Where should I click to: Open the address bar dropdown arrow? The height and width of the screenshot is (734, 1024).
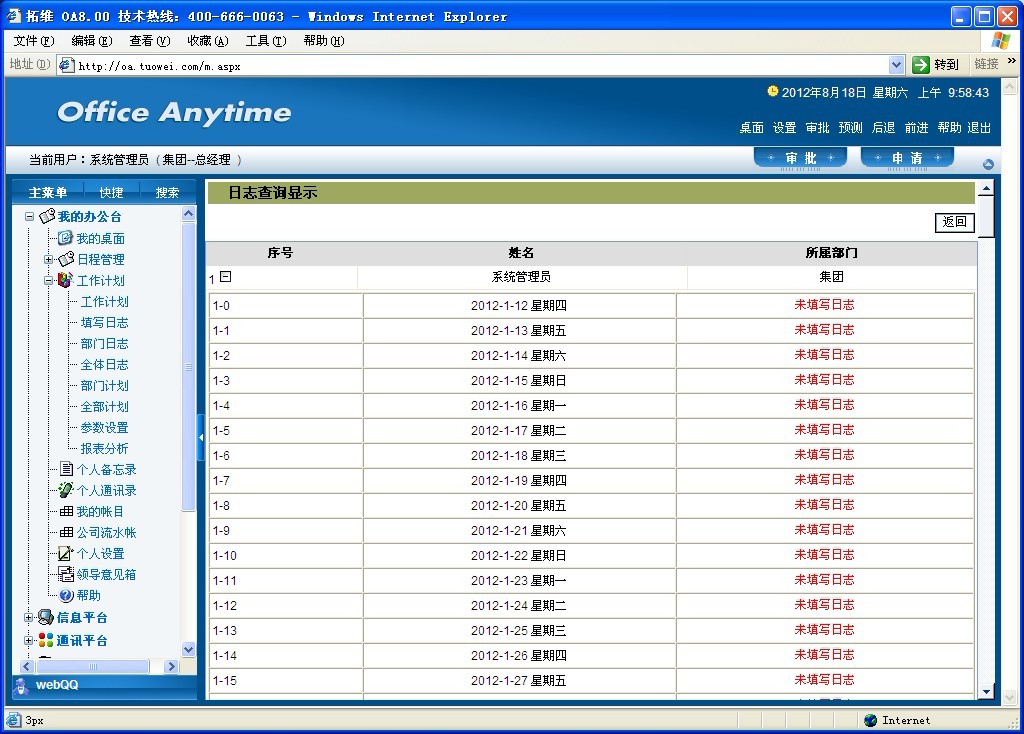896,65
